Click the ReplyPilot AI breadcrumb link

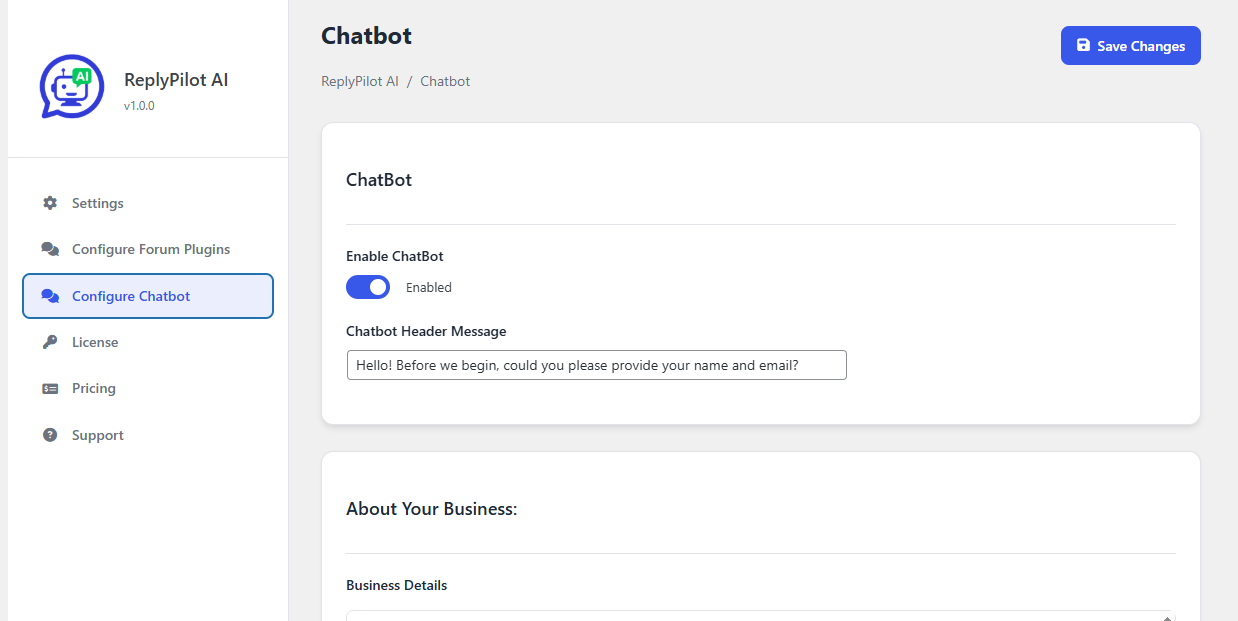coord(360,81)
